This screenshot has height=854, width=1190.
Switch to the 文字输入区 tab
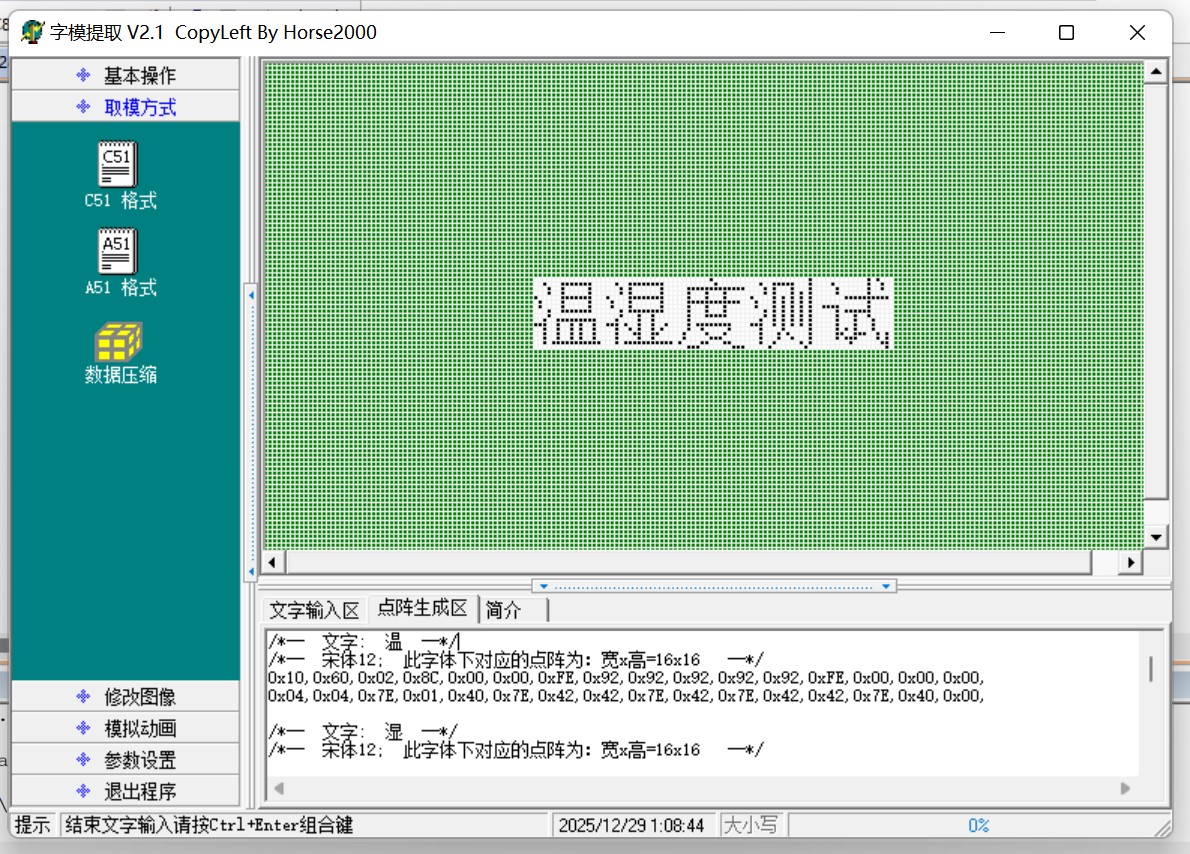click(314, 610)
